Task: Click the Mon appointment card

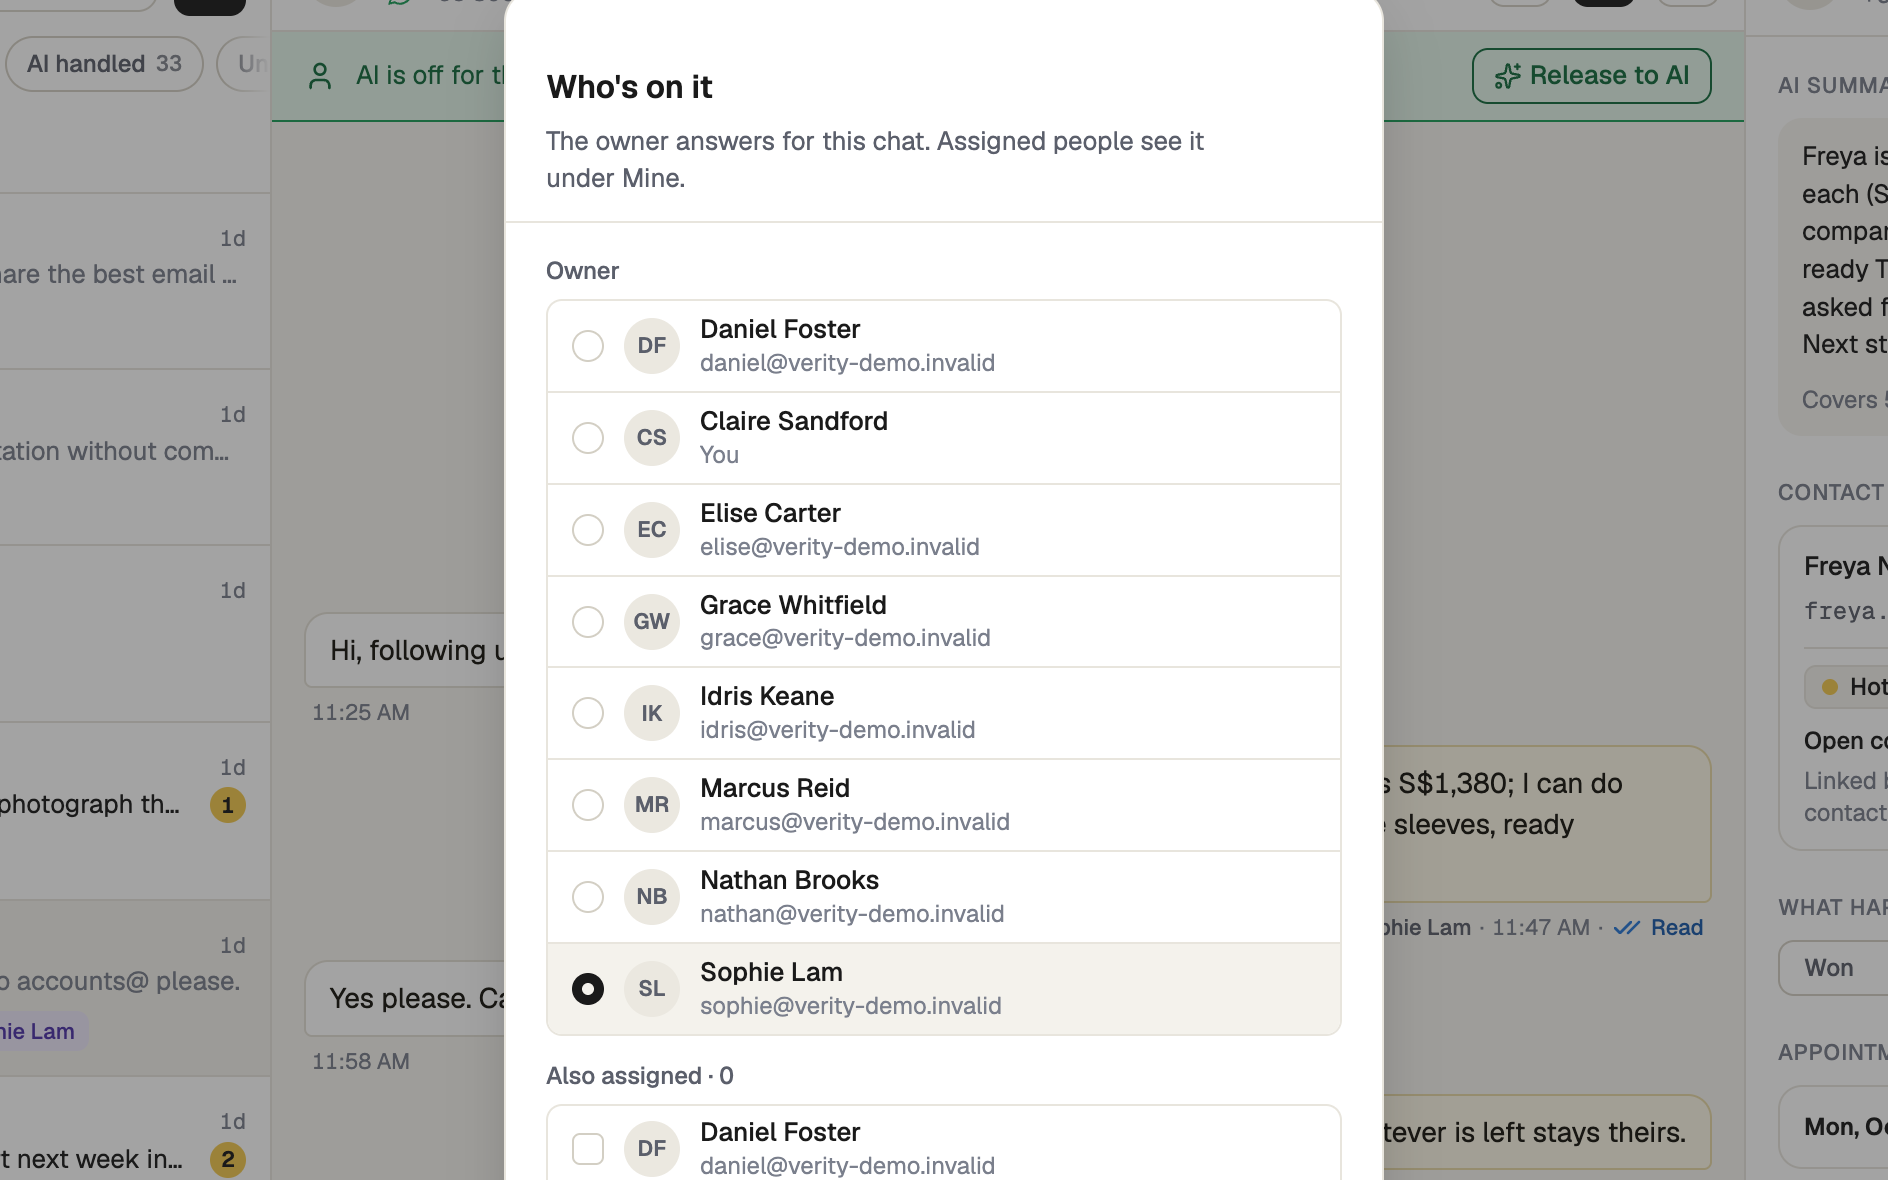Action: [x=1833, y=1127]
